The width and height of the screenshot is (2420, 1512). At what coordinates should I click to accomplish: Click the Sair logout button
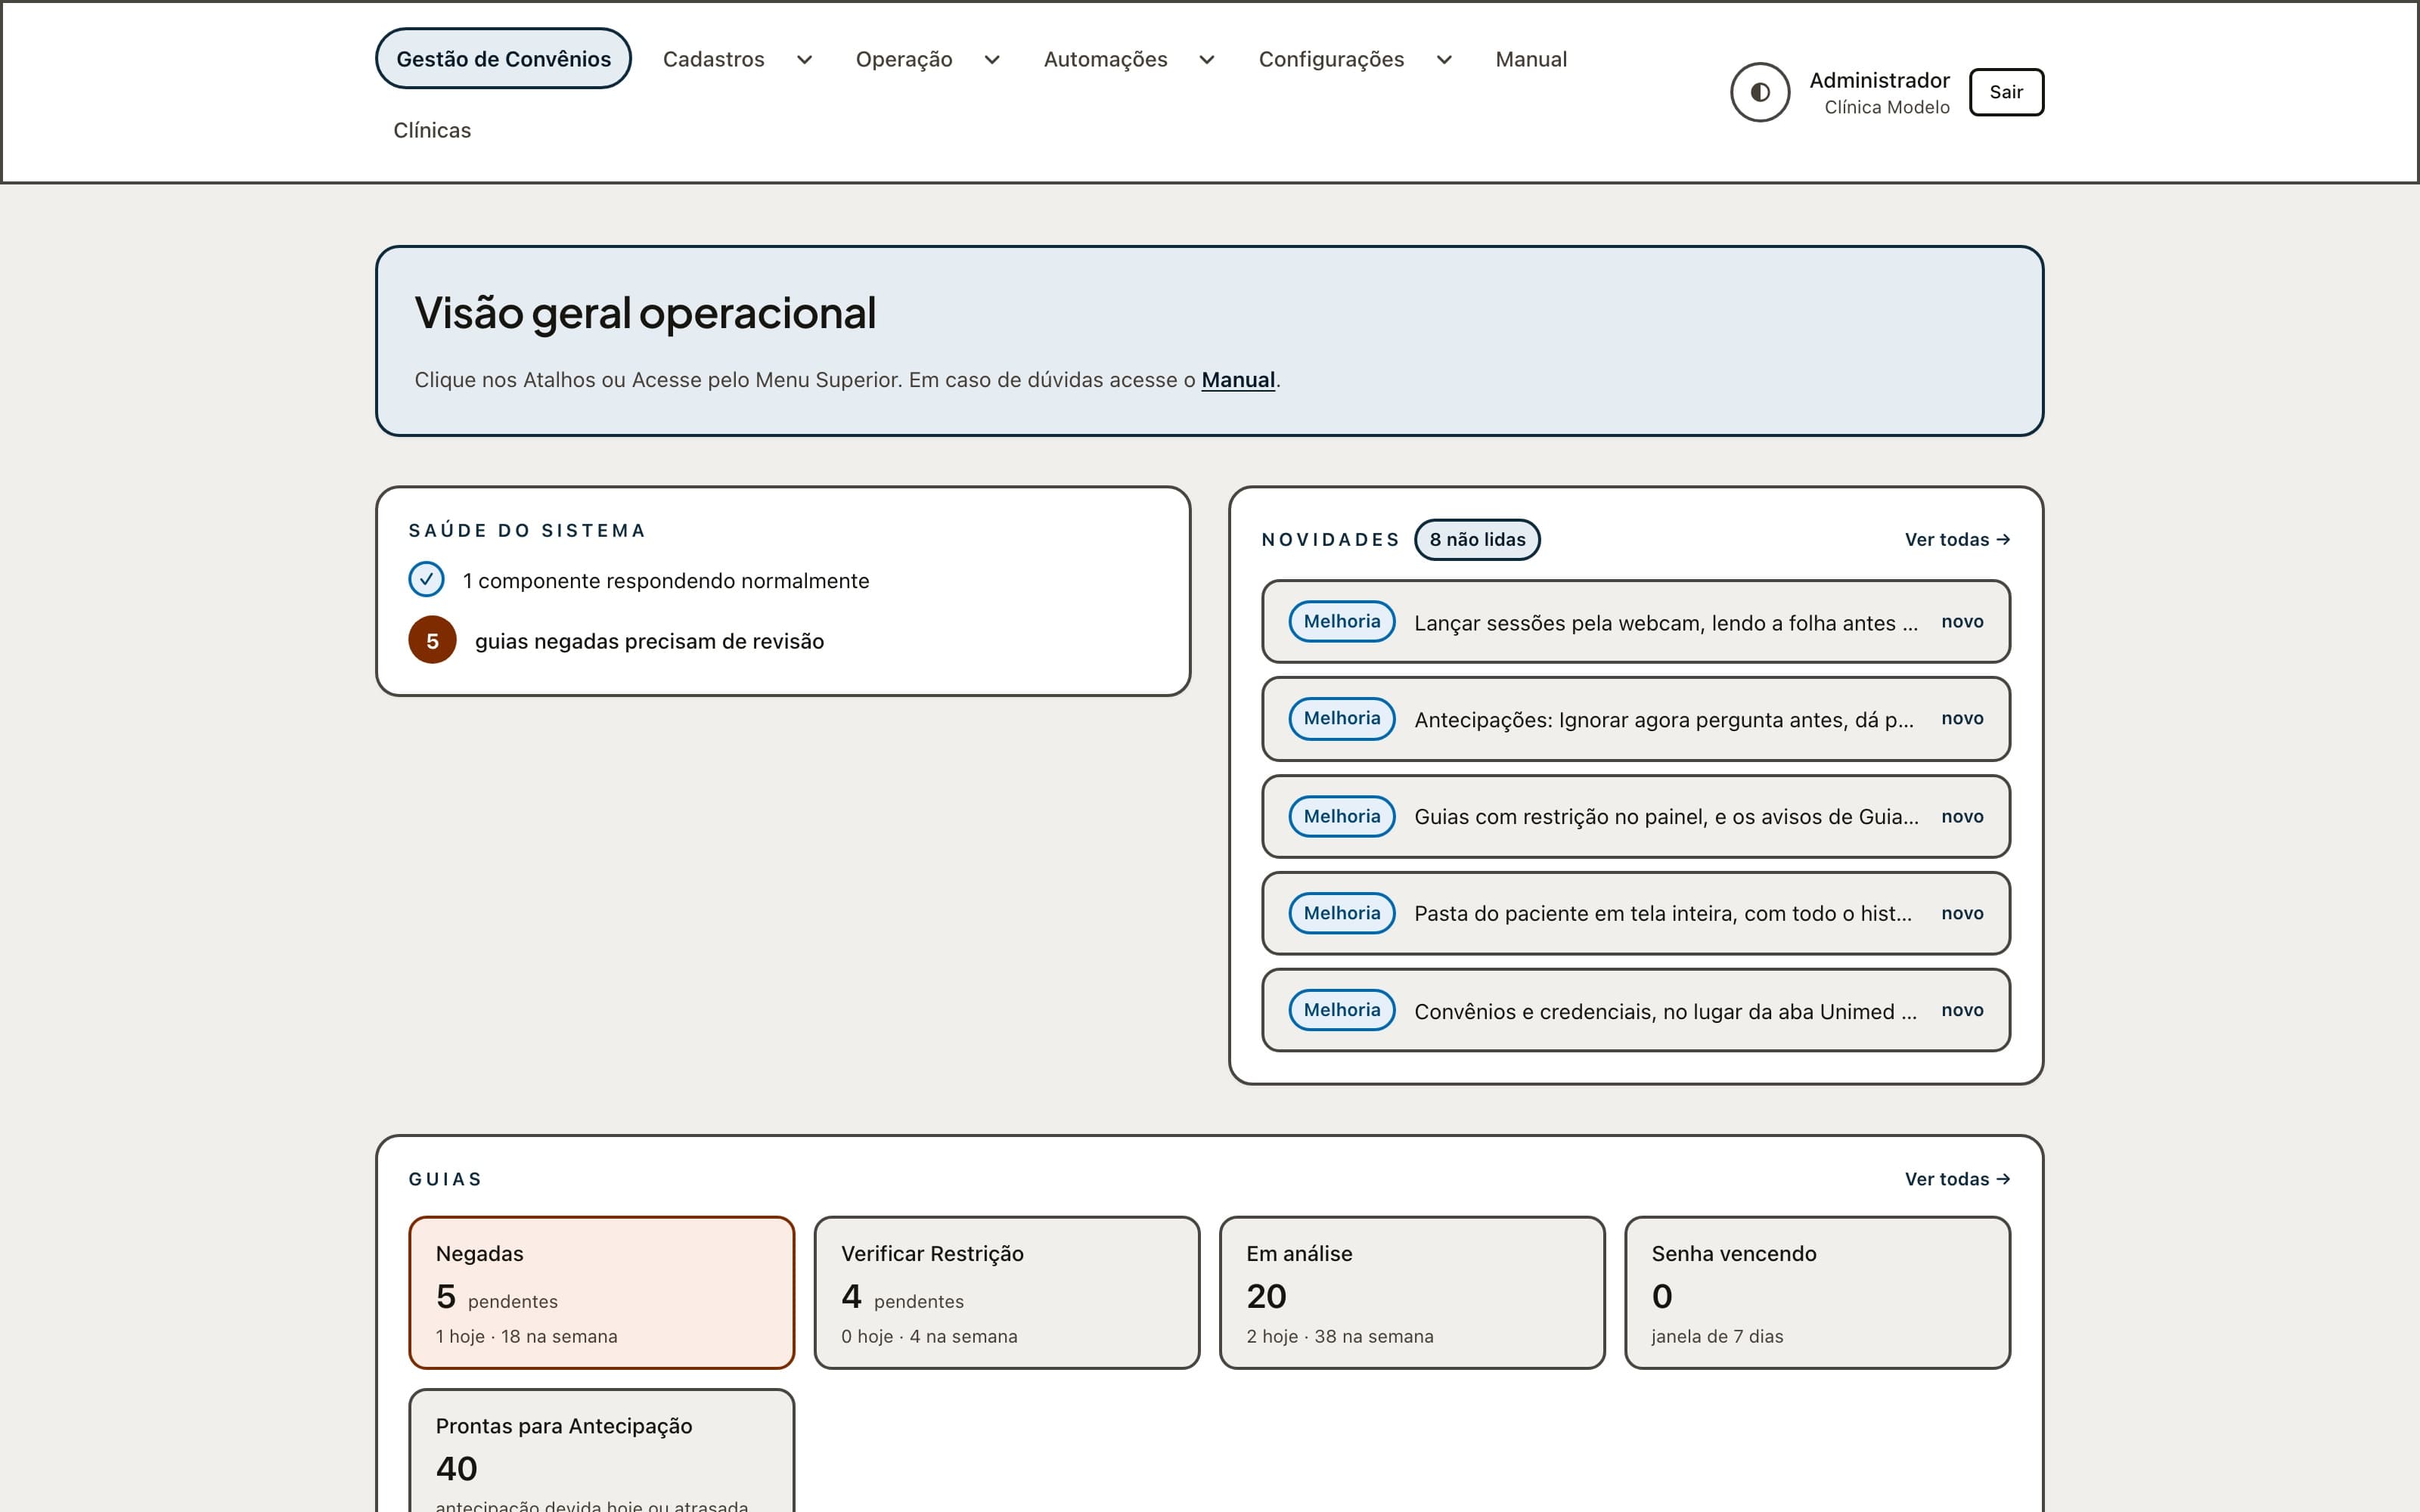tap(2006, 92)
